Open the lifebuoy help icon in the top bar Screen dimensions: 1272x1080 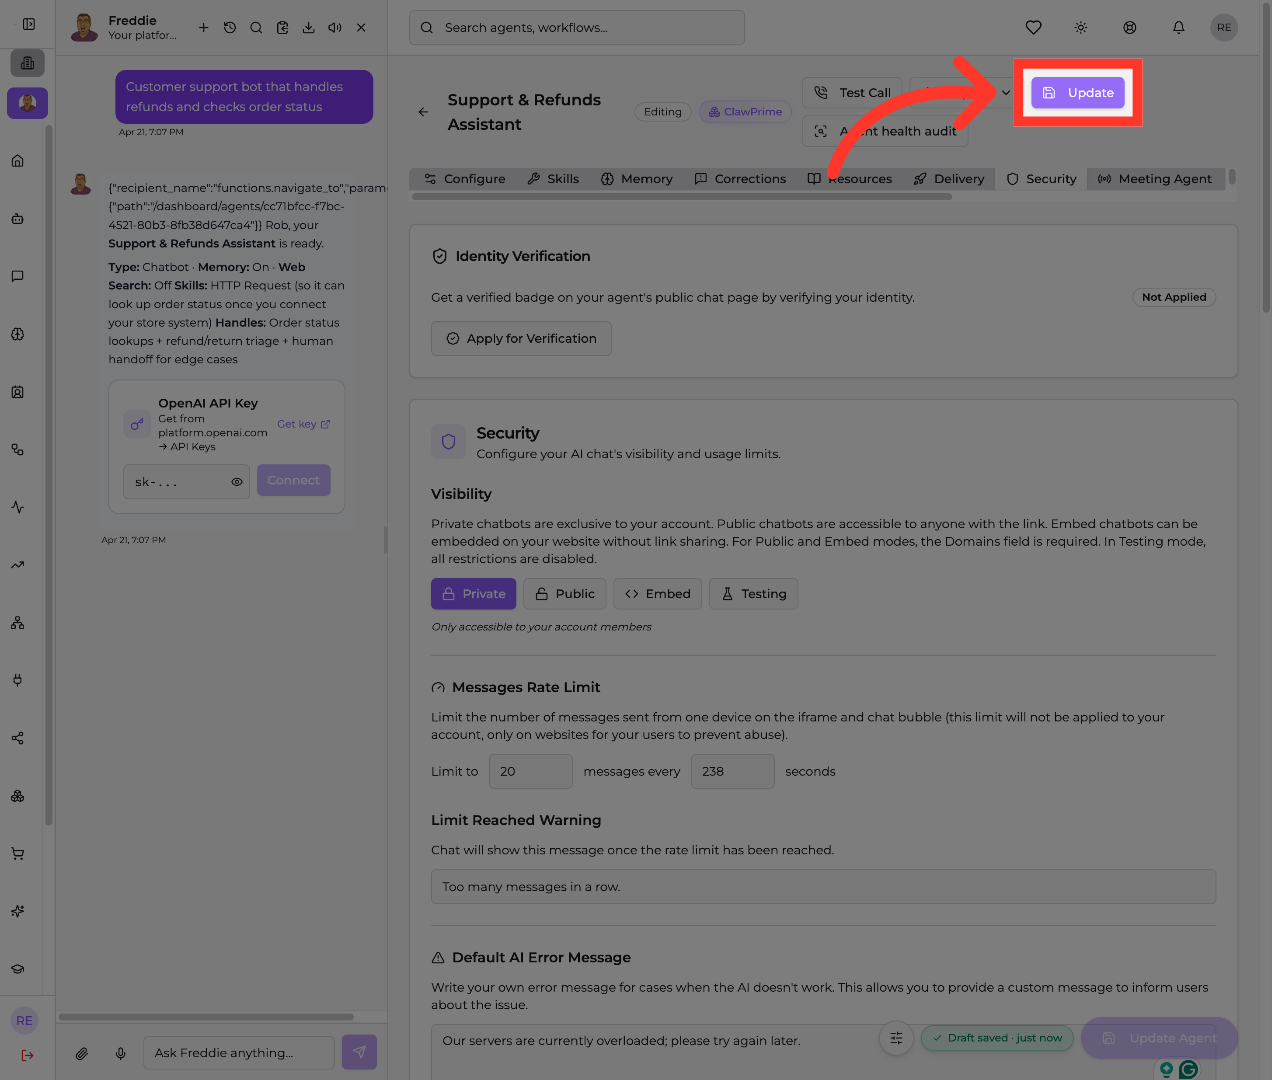pyautogui.click(x=1130, y=28)
